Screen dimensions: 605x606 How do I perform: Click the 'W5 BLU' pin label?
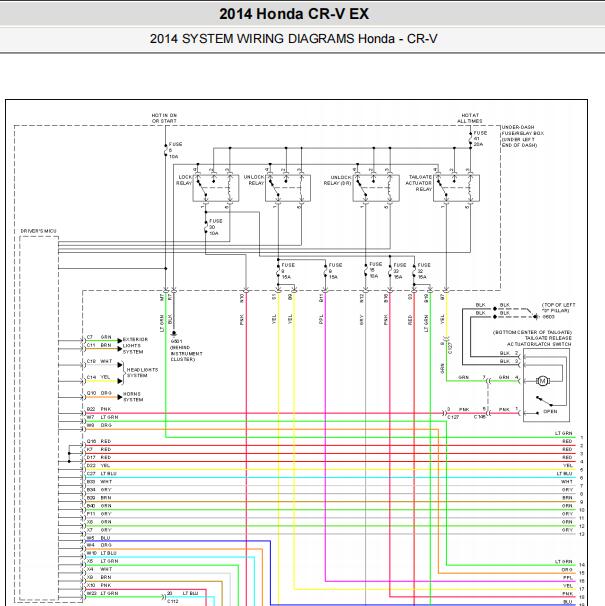tap(99, 538)
